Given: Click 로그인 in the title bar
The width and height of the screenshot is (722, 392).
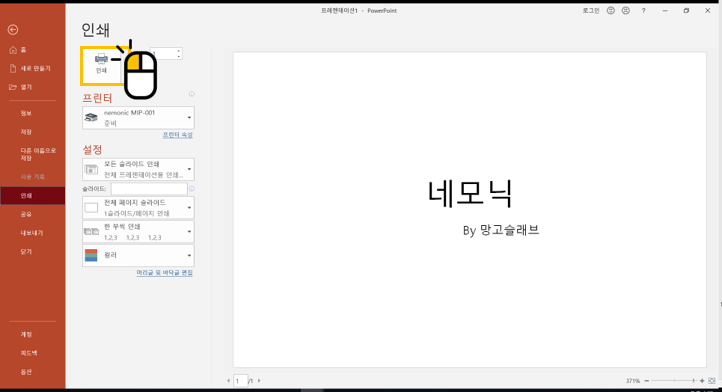Looking at the screenshot, I should 591,11.
